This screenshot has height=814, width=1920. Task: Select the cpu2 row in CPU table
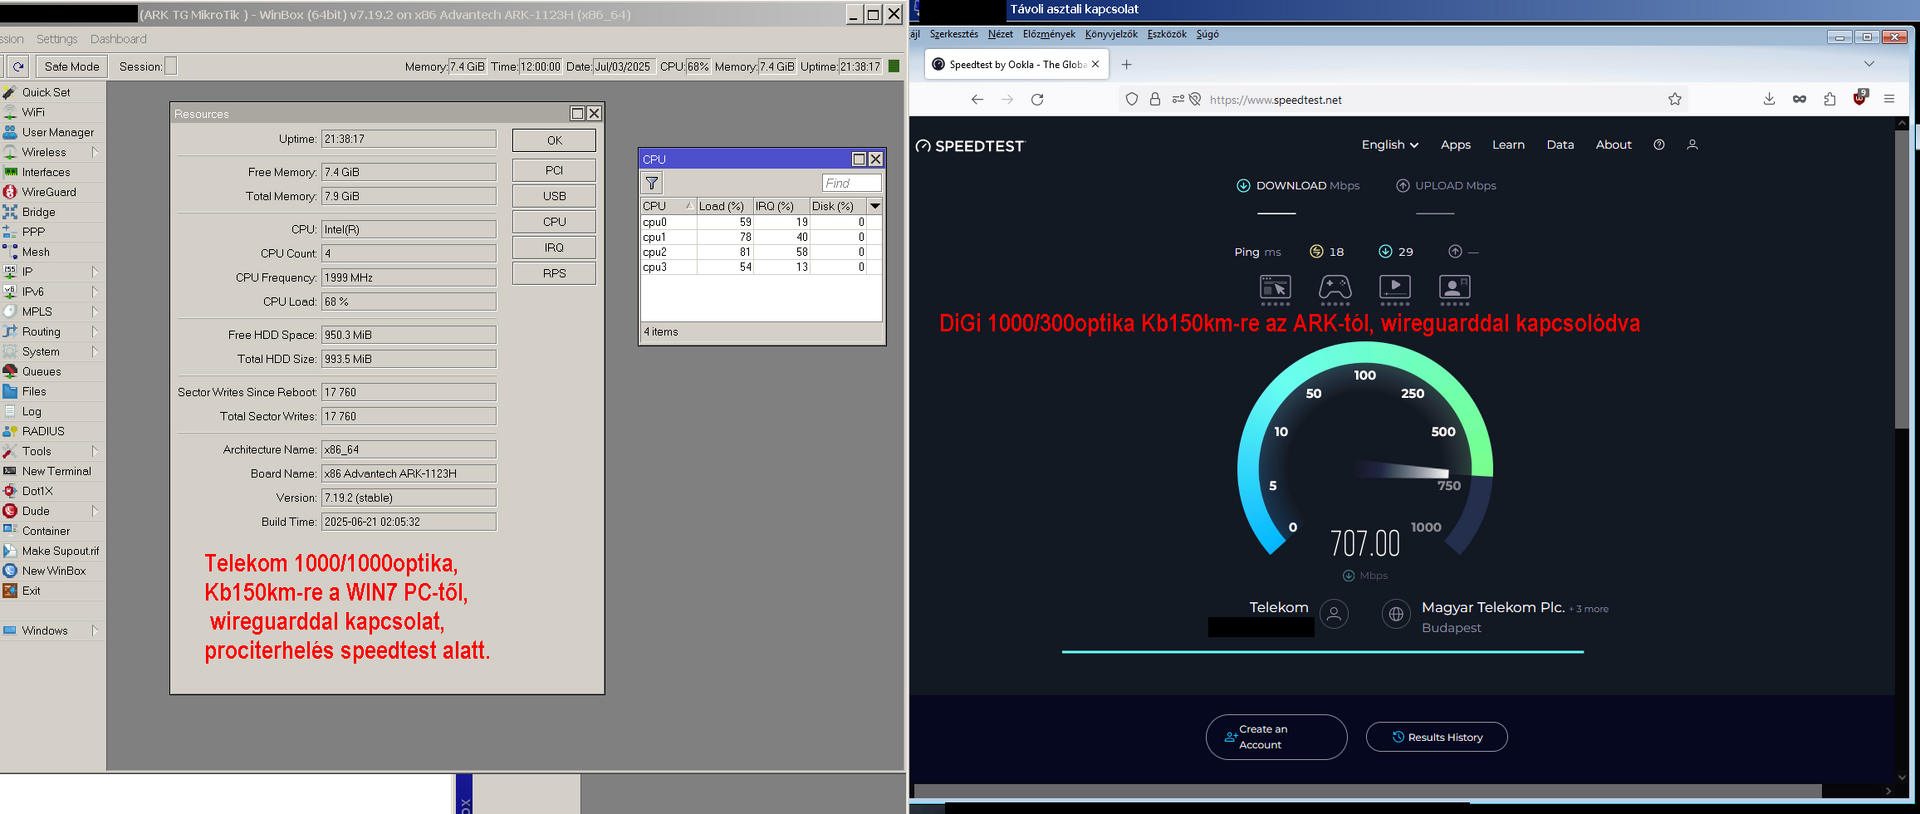pyautogui.click(x=761, y=252)
